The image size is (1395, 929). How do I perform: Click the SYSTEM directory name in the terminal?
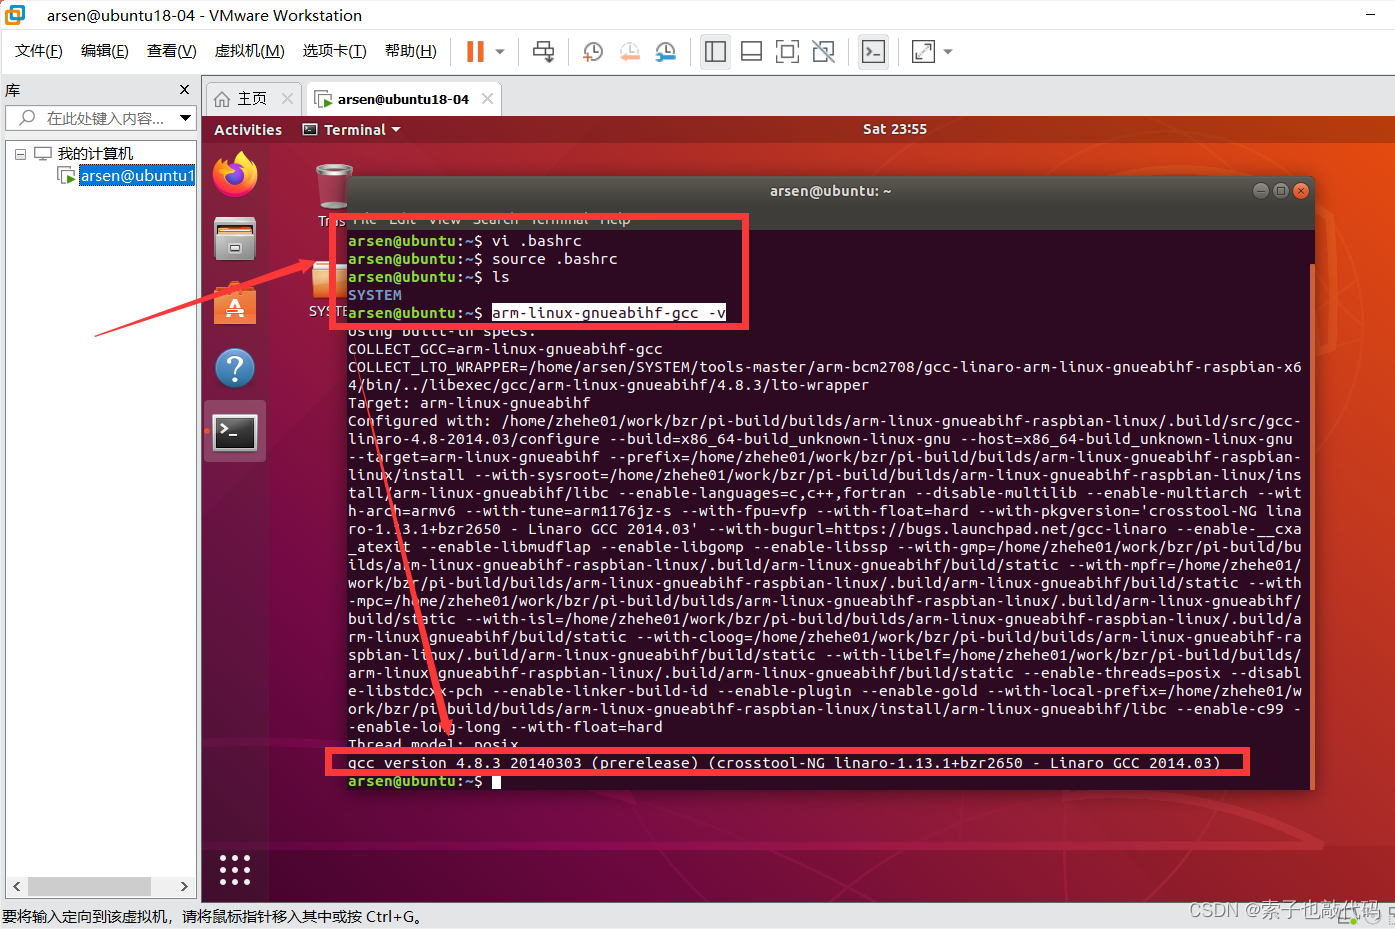pyautogui.click(x=375, y=295)
